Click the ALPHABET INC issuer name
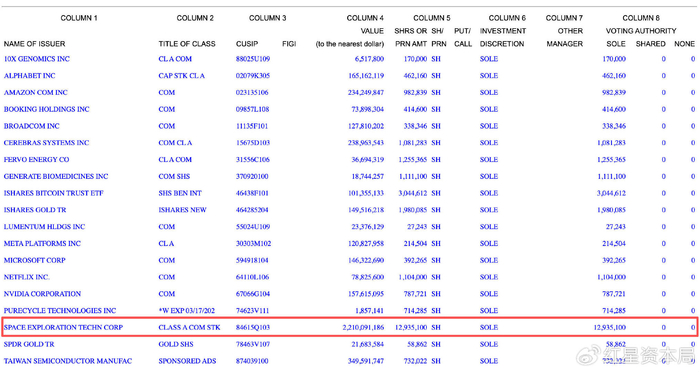This screenshot has height=372, width=700. coord(29,76)
